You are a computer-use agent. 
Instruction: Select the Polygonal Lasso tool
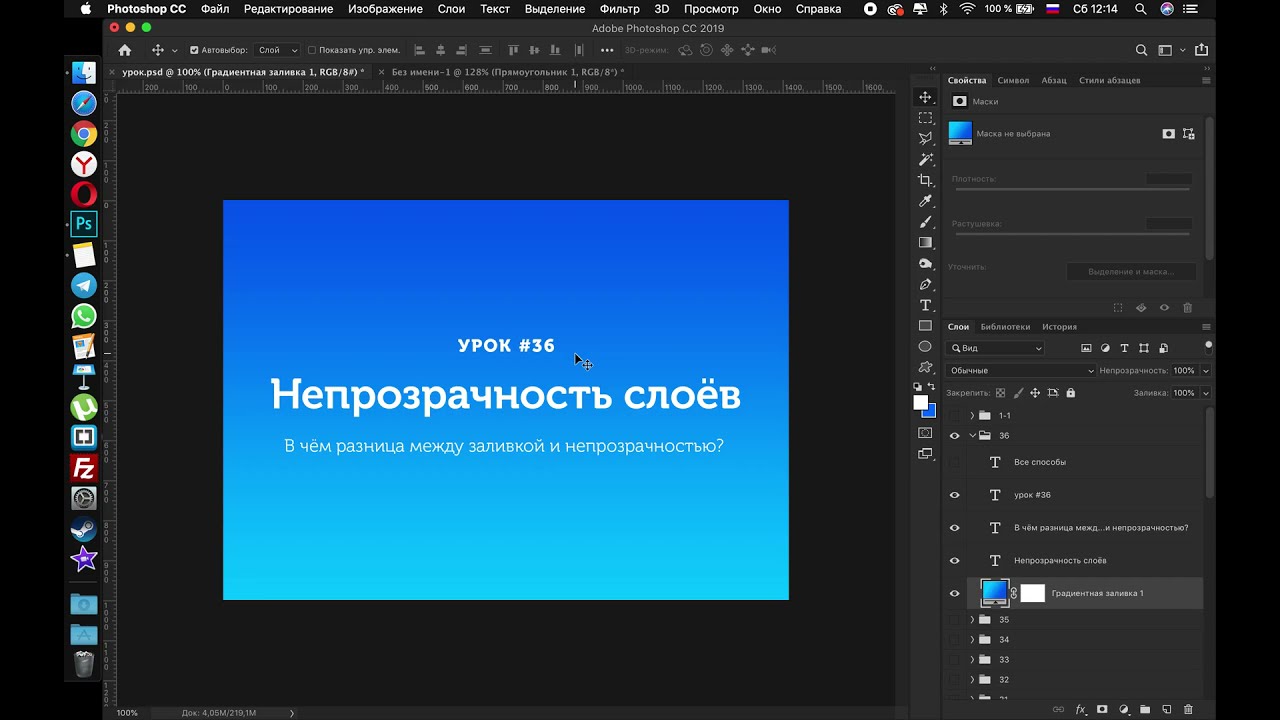coord(925,138)
